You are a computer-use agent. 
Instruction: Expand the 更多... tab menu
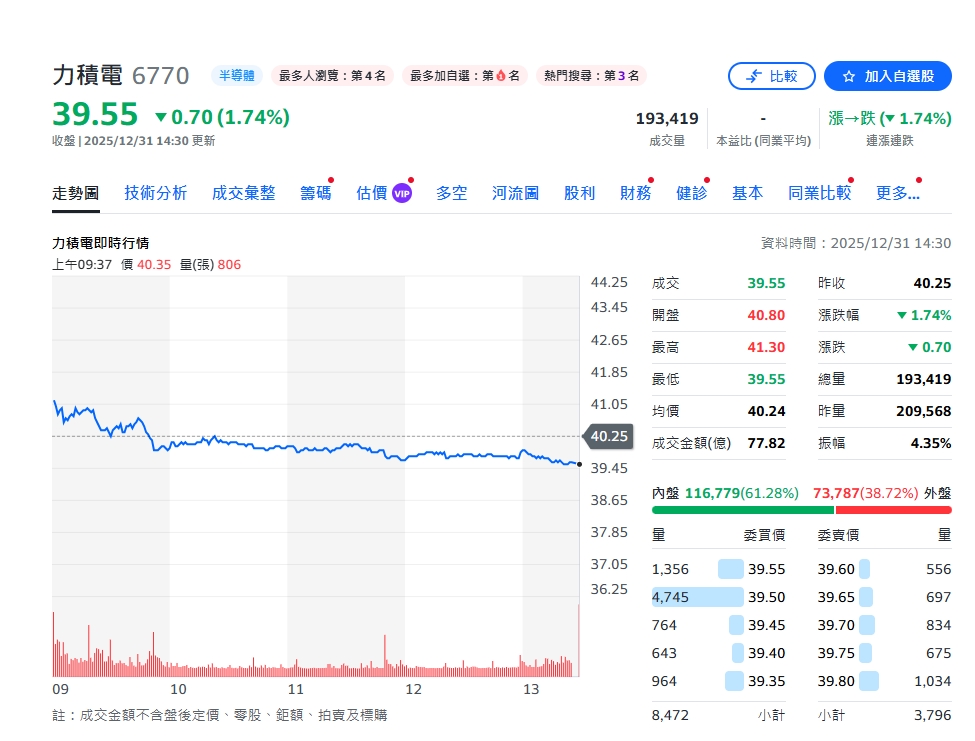coord(897,193)
